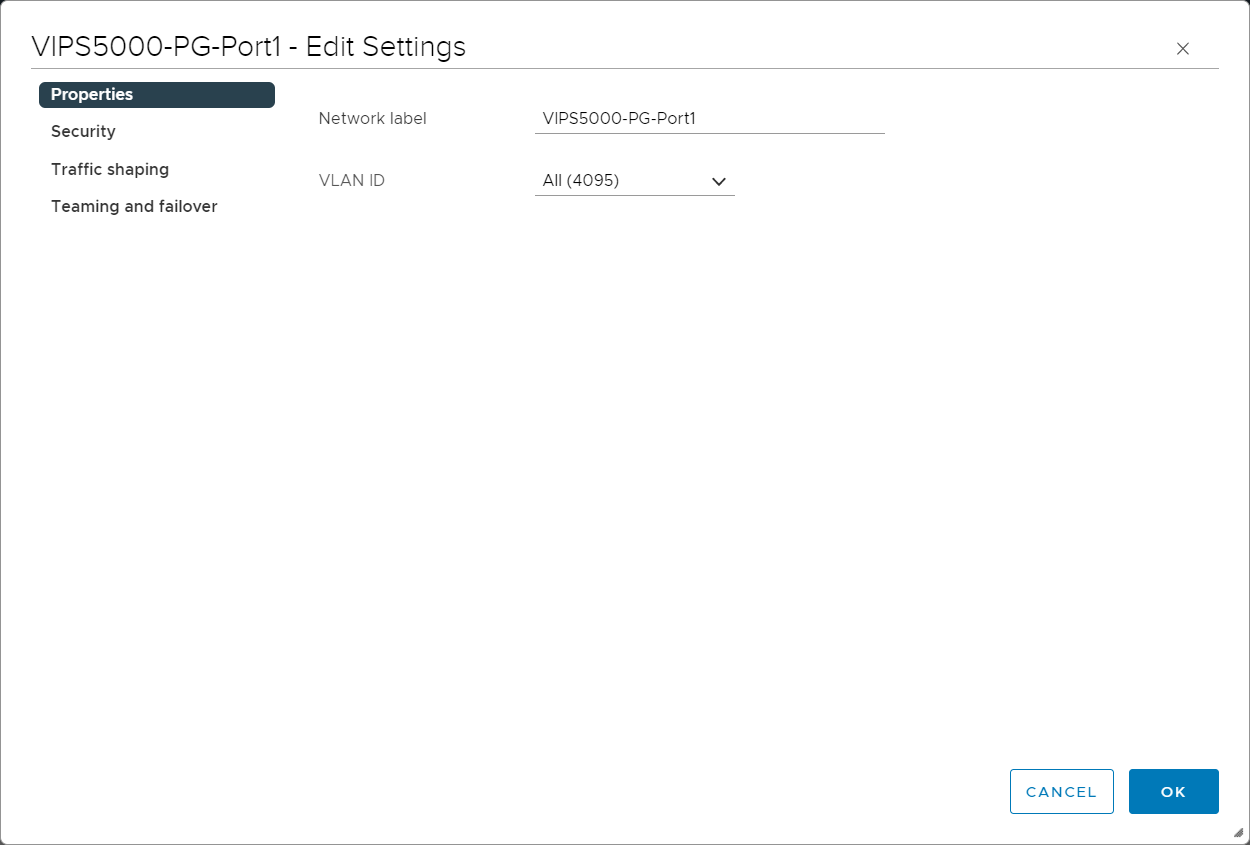This screenshot has width=1250, height=845.
Task: Click the "All (4095)" selected value text
Action: 581,181
